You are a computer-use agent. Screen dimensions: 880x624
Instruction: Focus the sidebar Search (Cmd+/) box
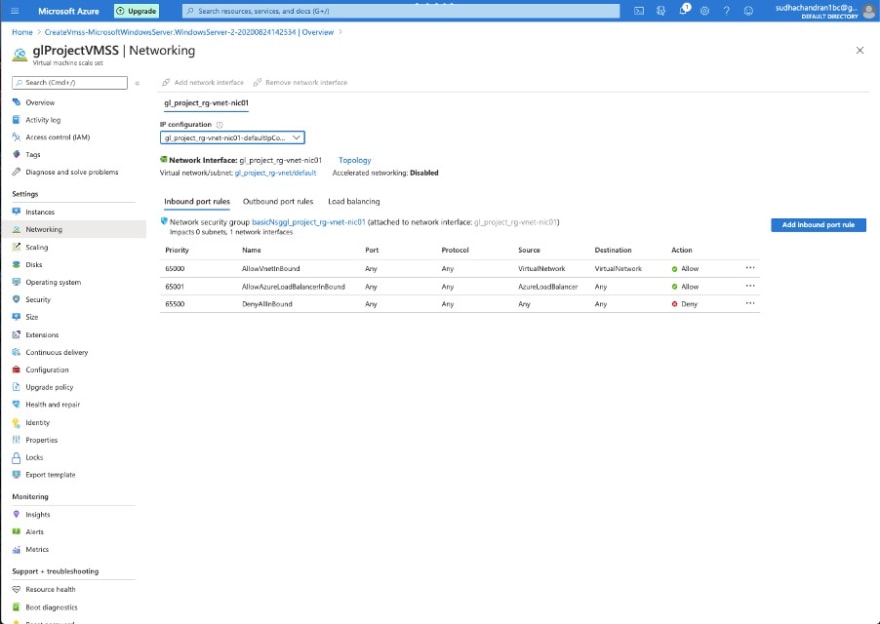point(70,82)
